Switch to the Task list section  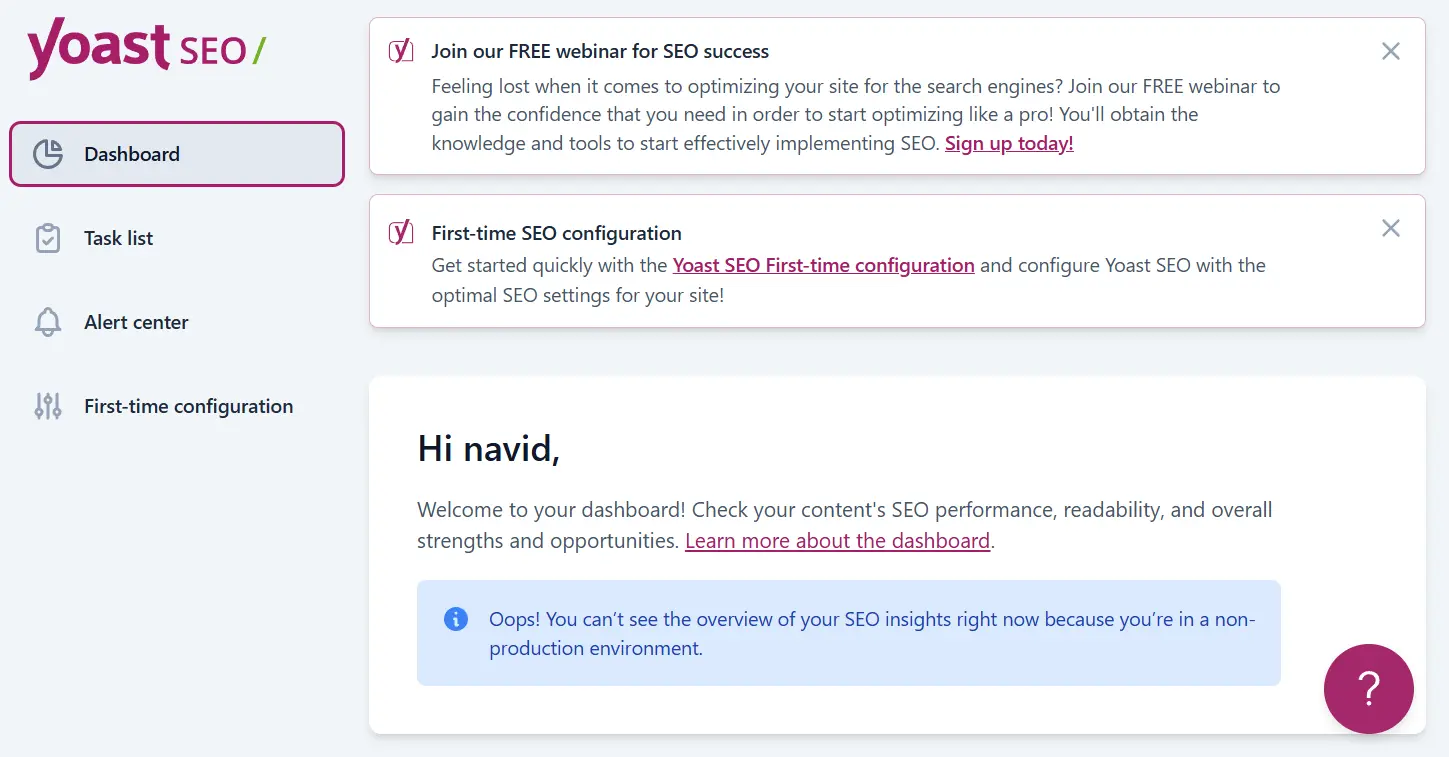pyautogui.click(x=118, y=238)
